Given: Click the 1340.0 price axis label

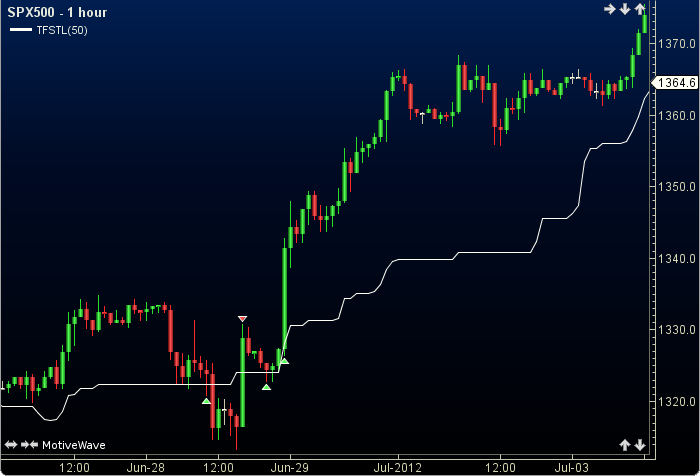Looking at the screenshot, I should (677, 259).
